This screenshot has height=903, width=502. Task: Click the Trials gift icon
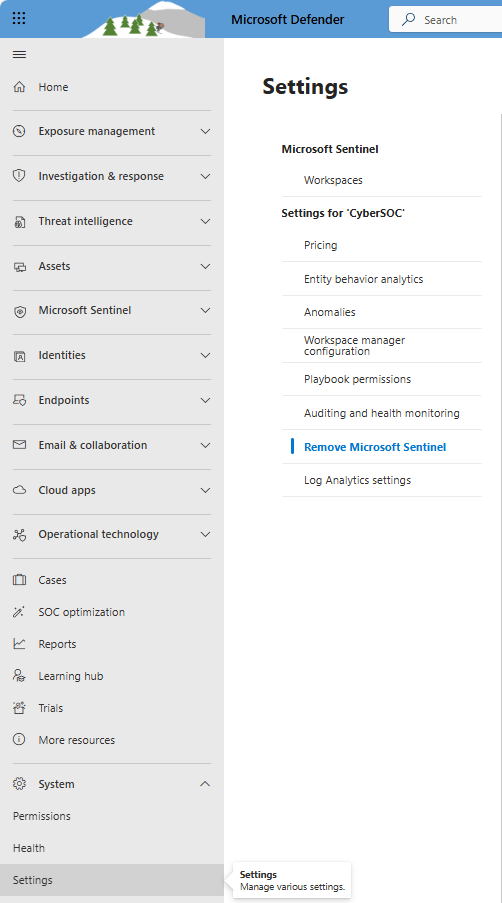(19, 708)
